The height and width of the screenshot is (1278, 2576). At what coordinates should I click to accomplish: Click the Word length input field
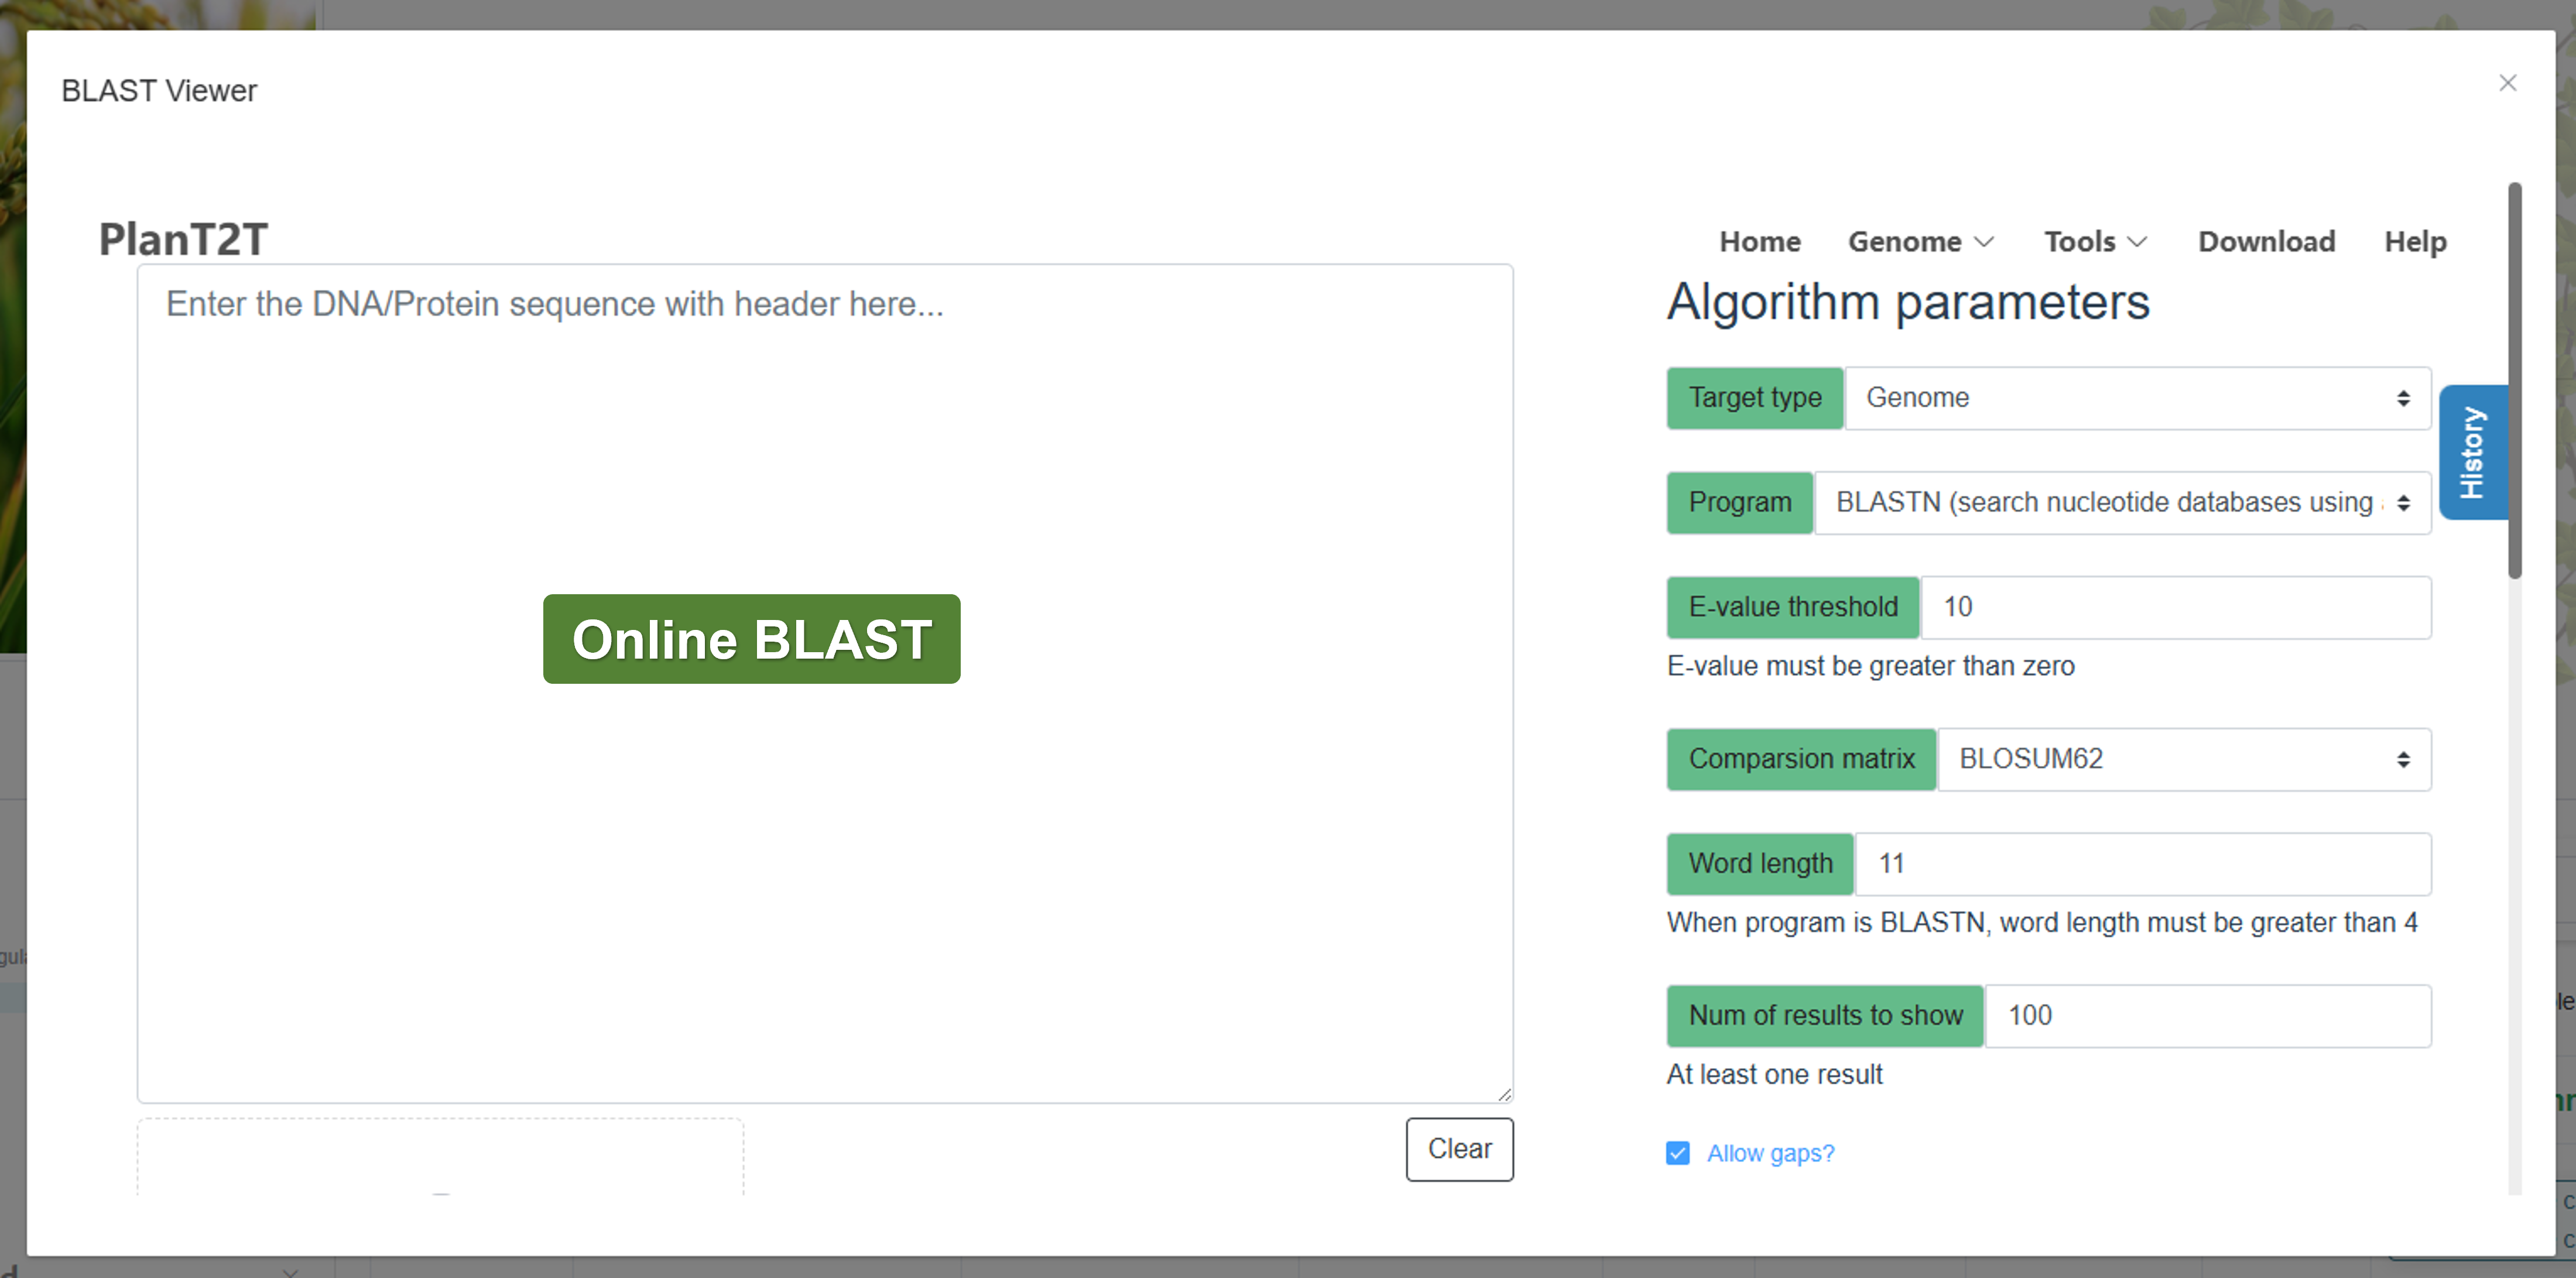click(2142, 864)
